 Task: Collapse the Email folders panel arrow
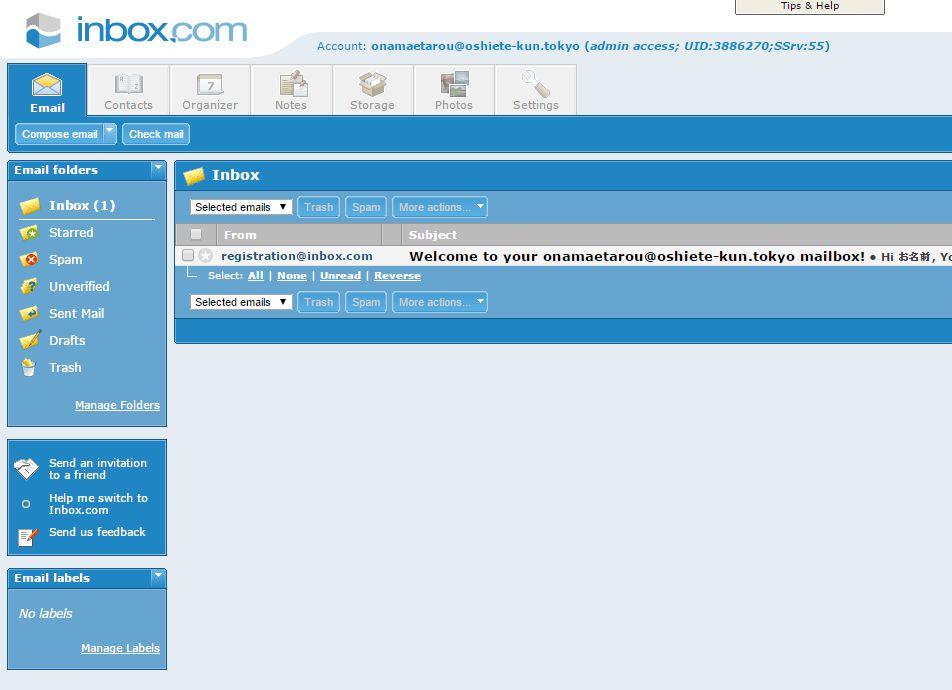tap(158, 168)
